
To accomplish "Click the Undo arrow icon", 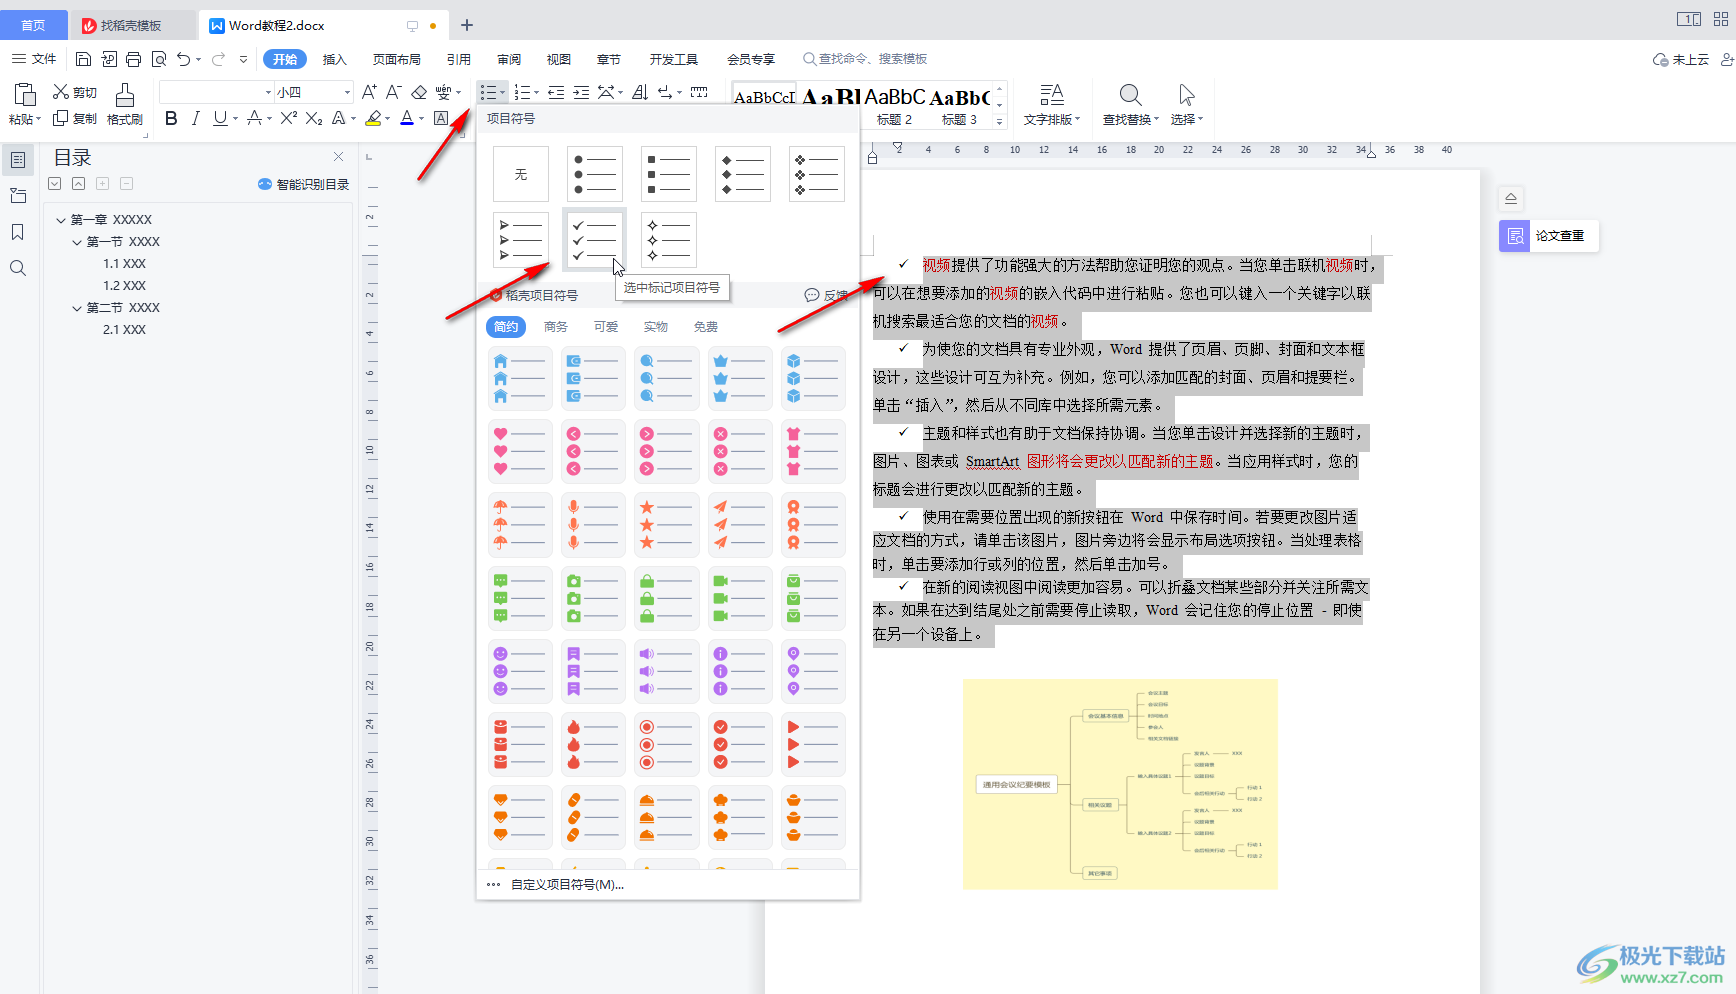I will [184, 59].
